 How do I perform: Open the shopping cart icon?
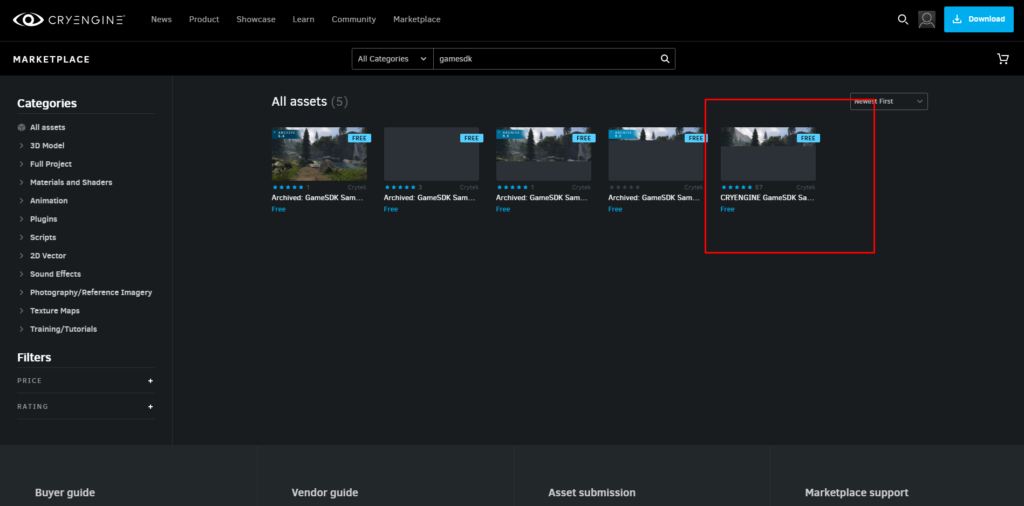1002,59
